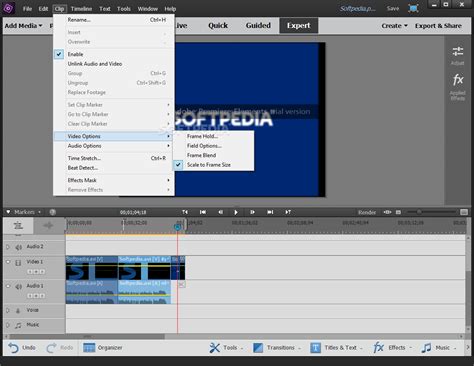Select Frame Blend menu entry
Image resolution: width=474 pixels, height=366 pixels.
pos(213,155)
